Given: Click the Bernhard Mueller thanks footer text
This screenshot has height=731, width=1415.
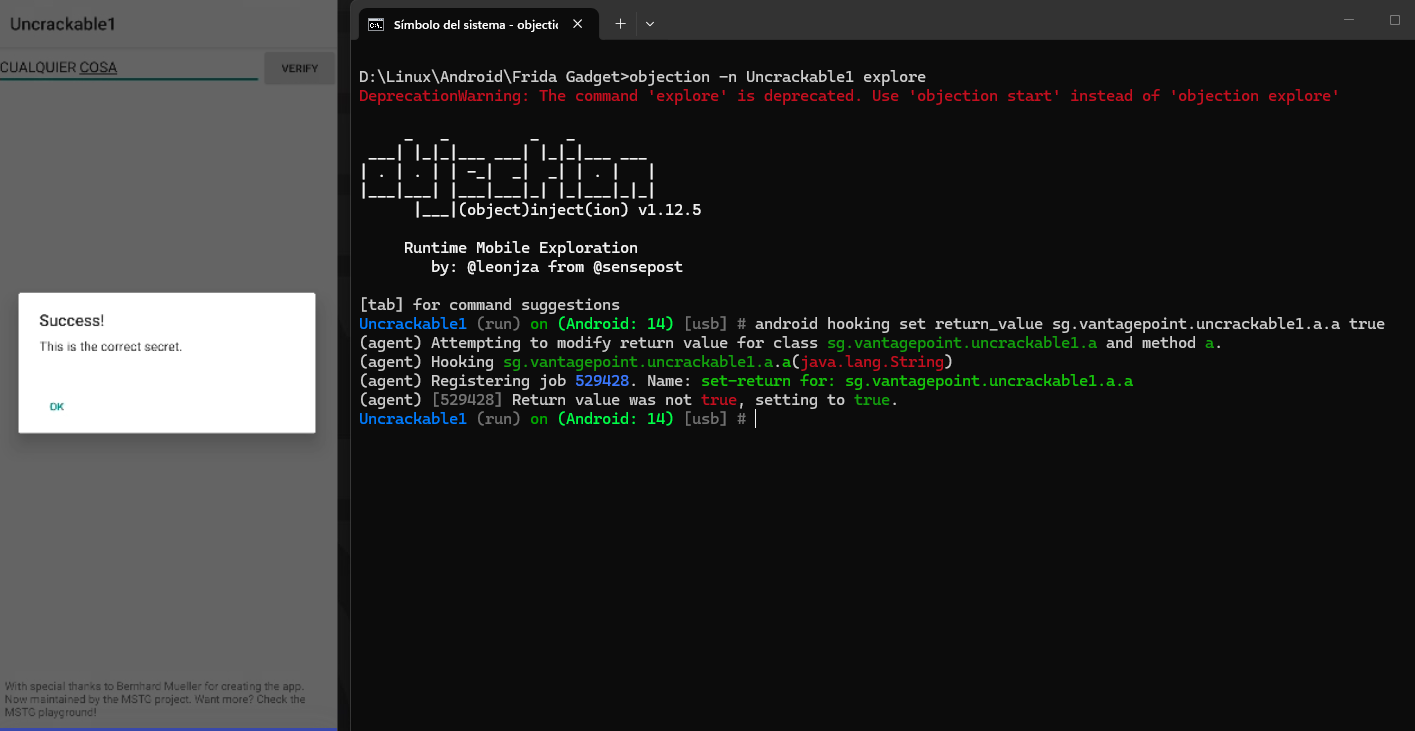Looking at the screenshot, I should [155, 699].
